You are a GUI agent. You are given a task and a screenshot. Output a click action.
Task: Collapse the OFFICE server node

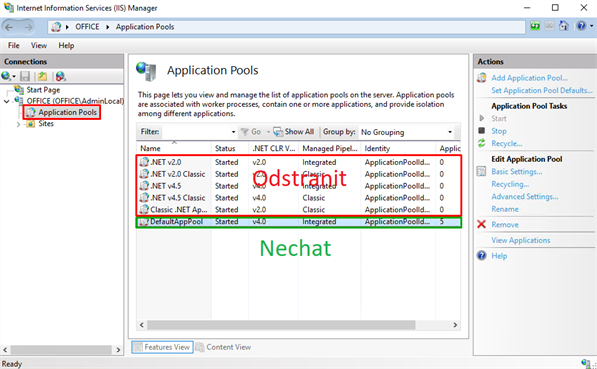[x=6, y=101]
